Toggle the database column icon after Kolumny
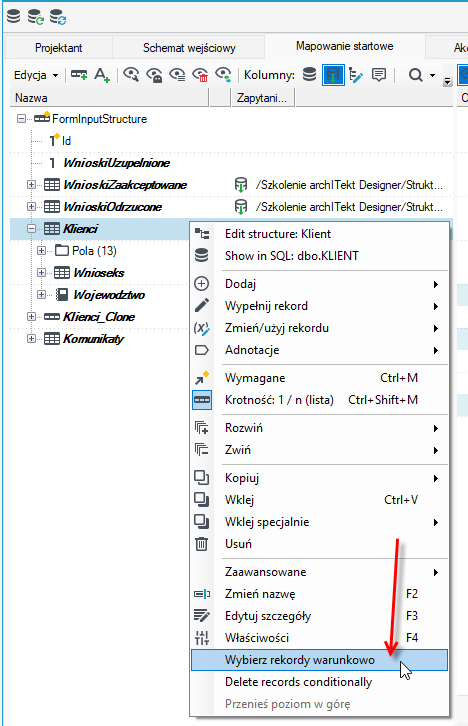This screenshot has height=726, width=468. pyautogui.click(x=309, y=75)
